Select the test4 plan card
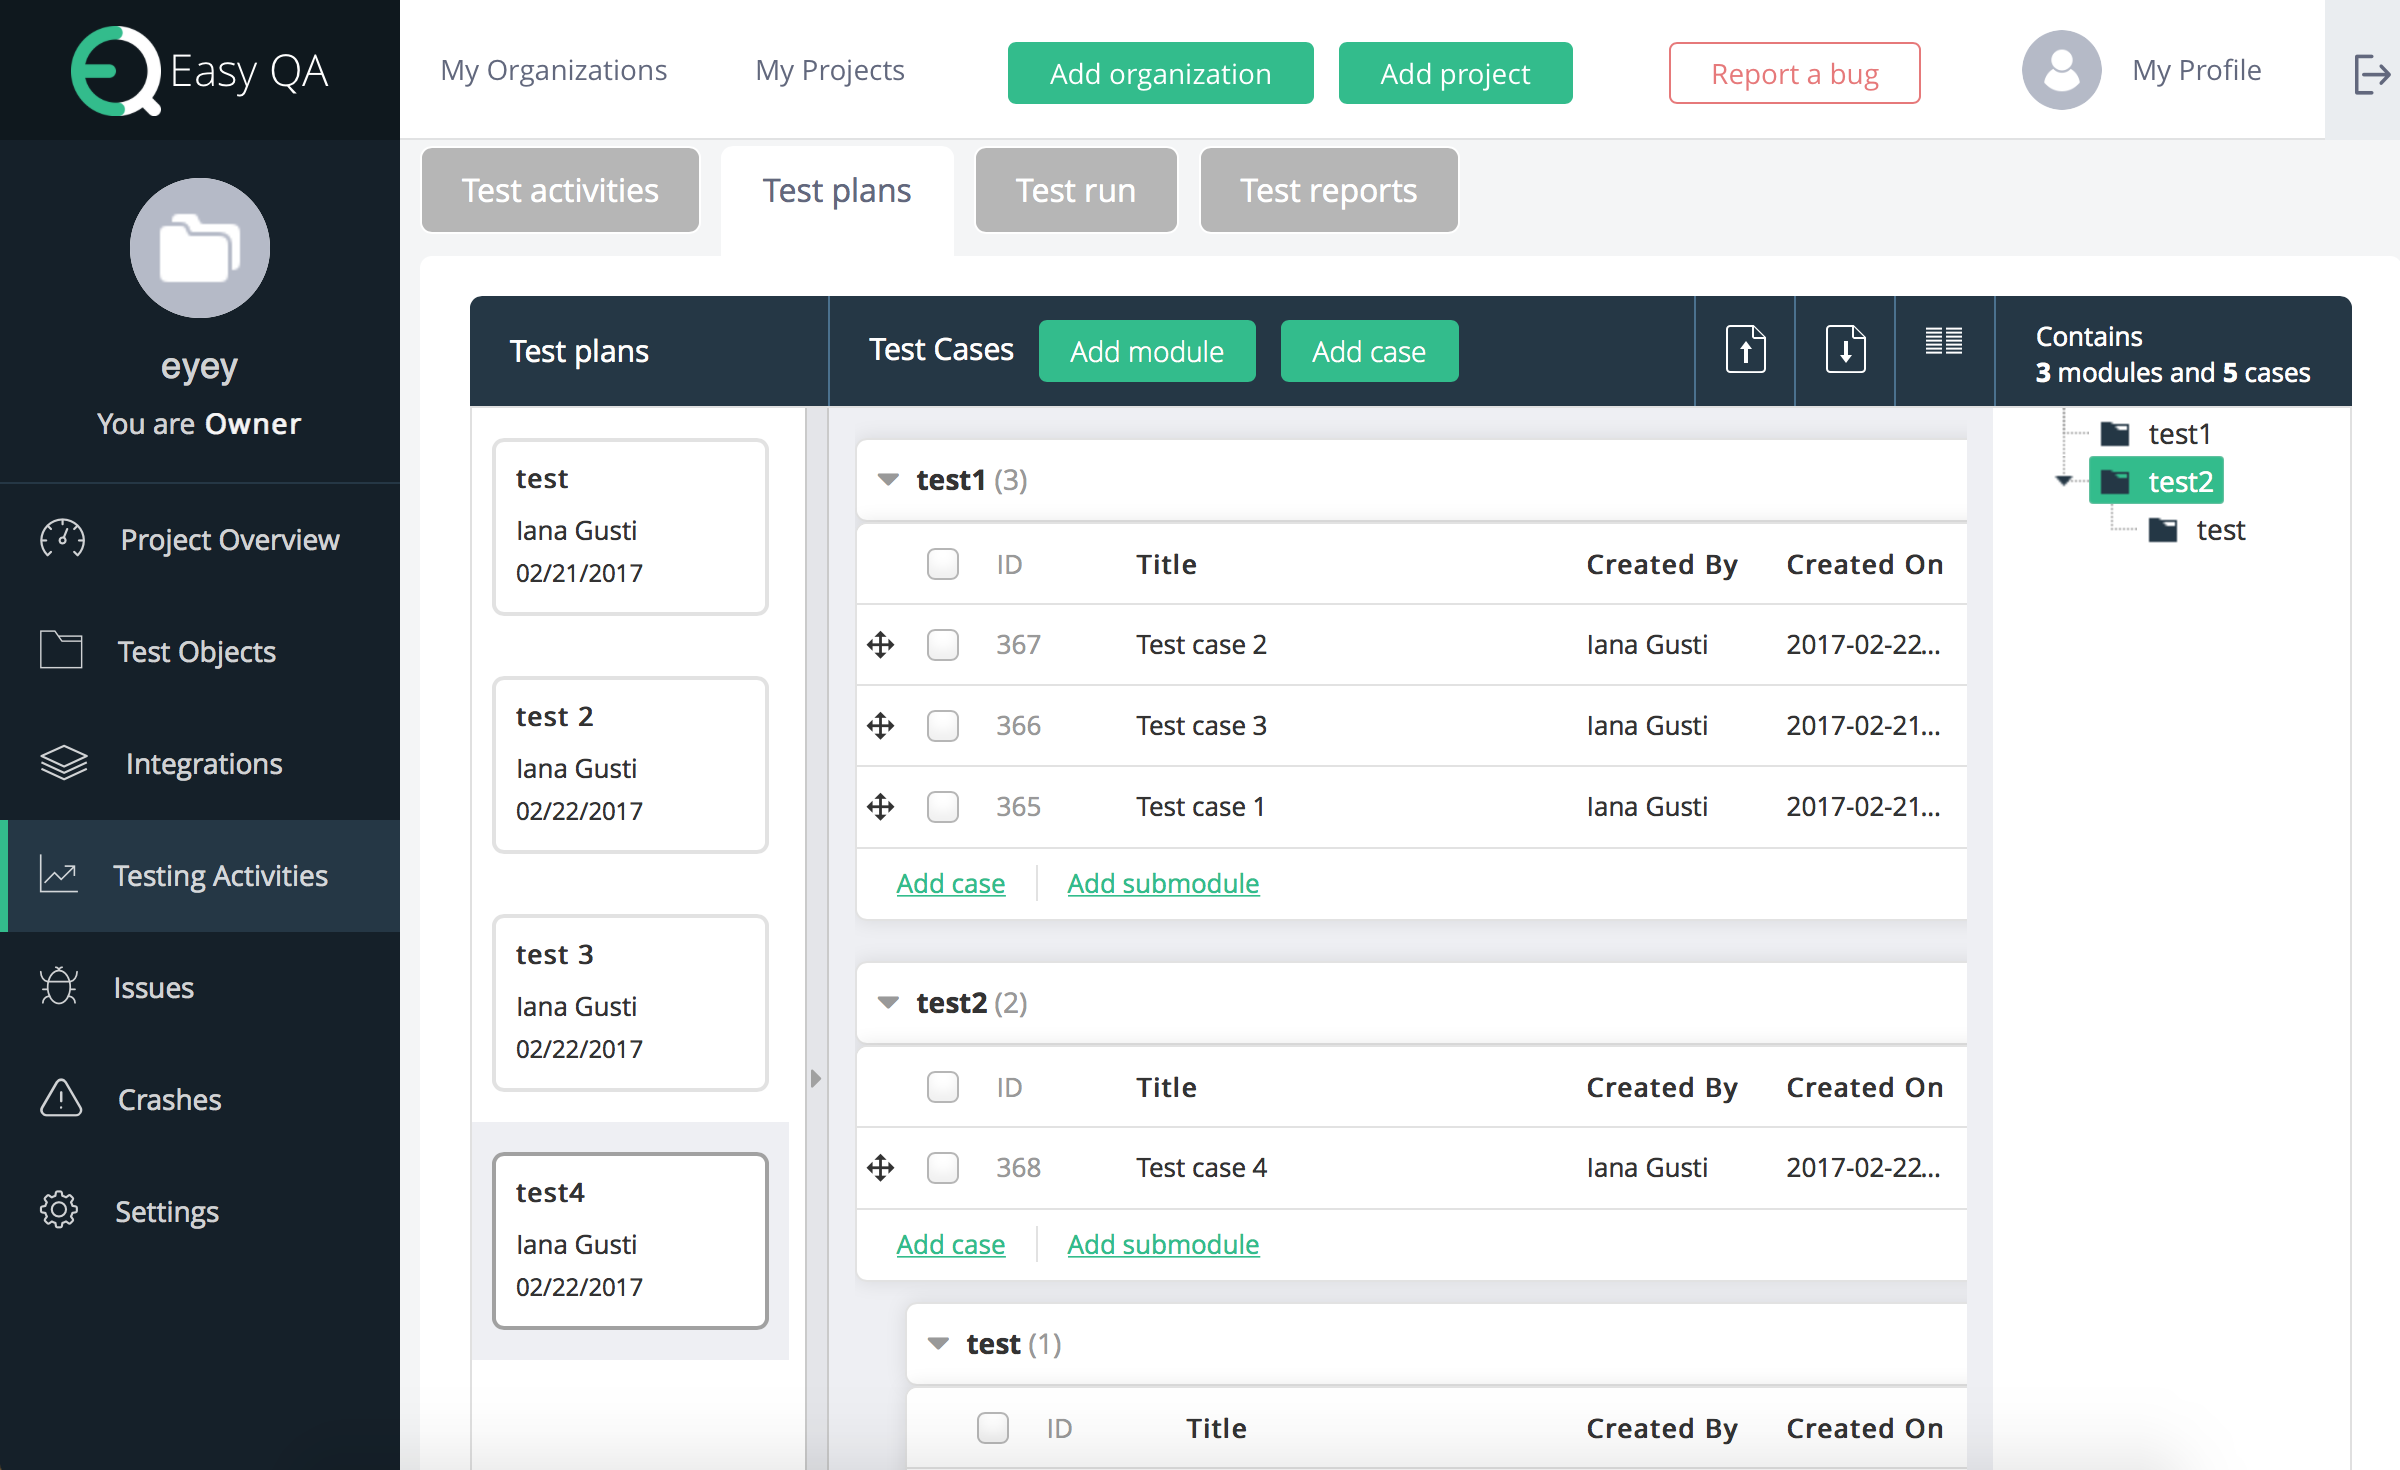The width and height of the screenshot is (2400, 1470). [x=630, y=1240]
